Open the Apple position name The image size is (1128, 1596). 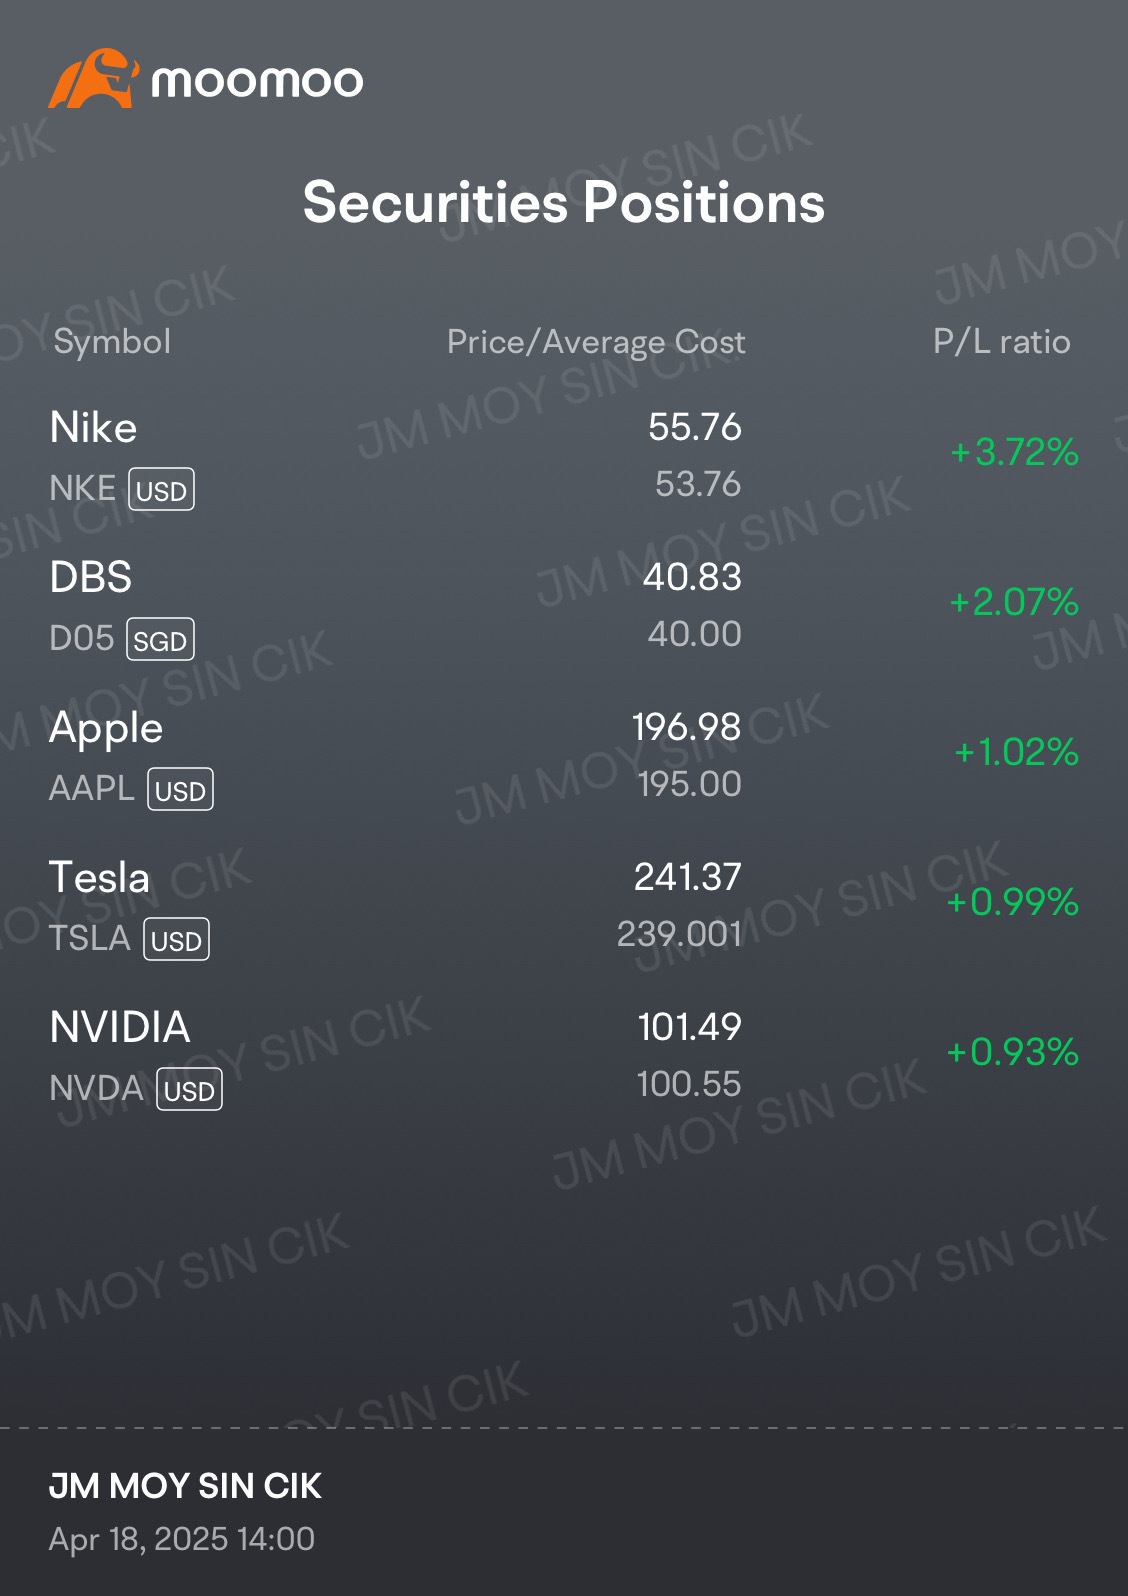pyautogui.click(x=106, y=728)
